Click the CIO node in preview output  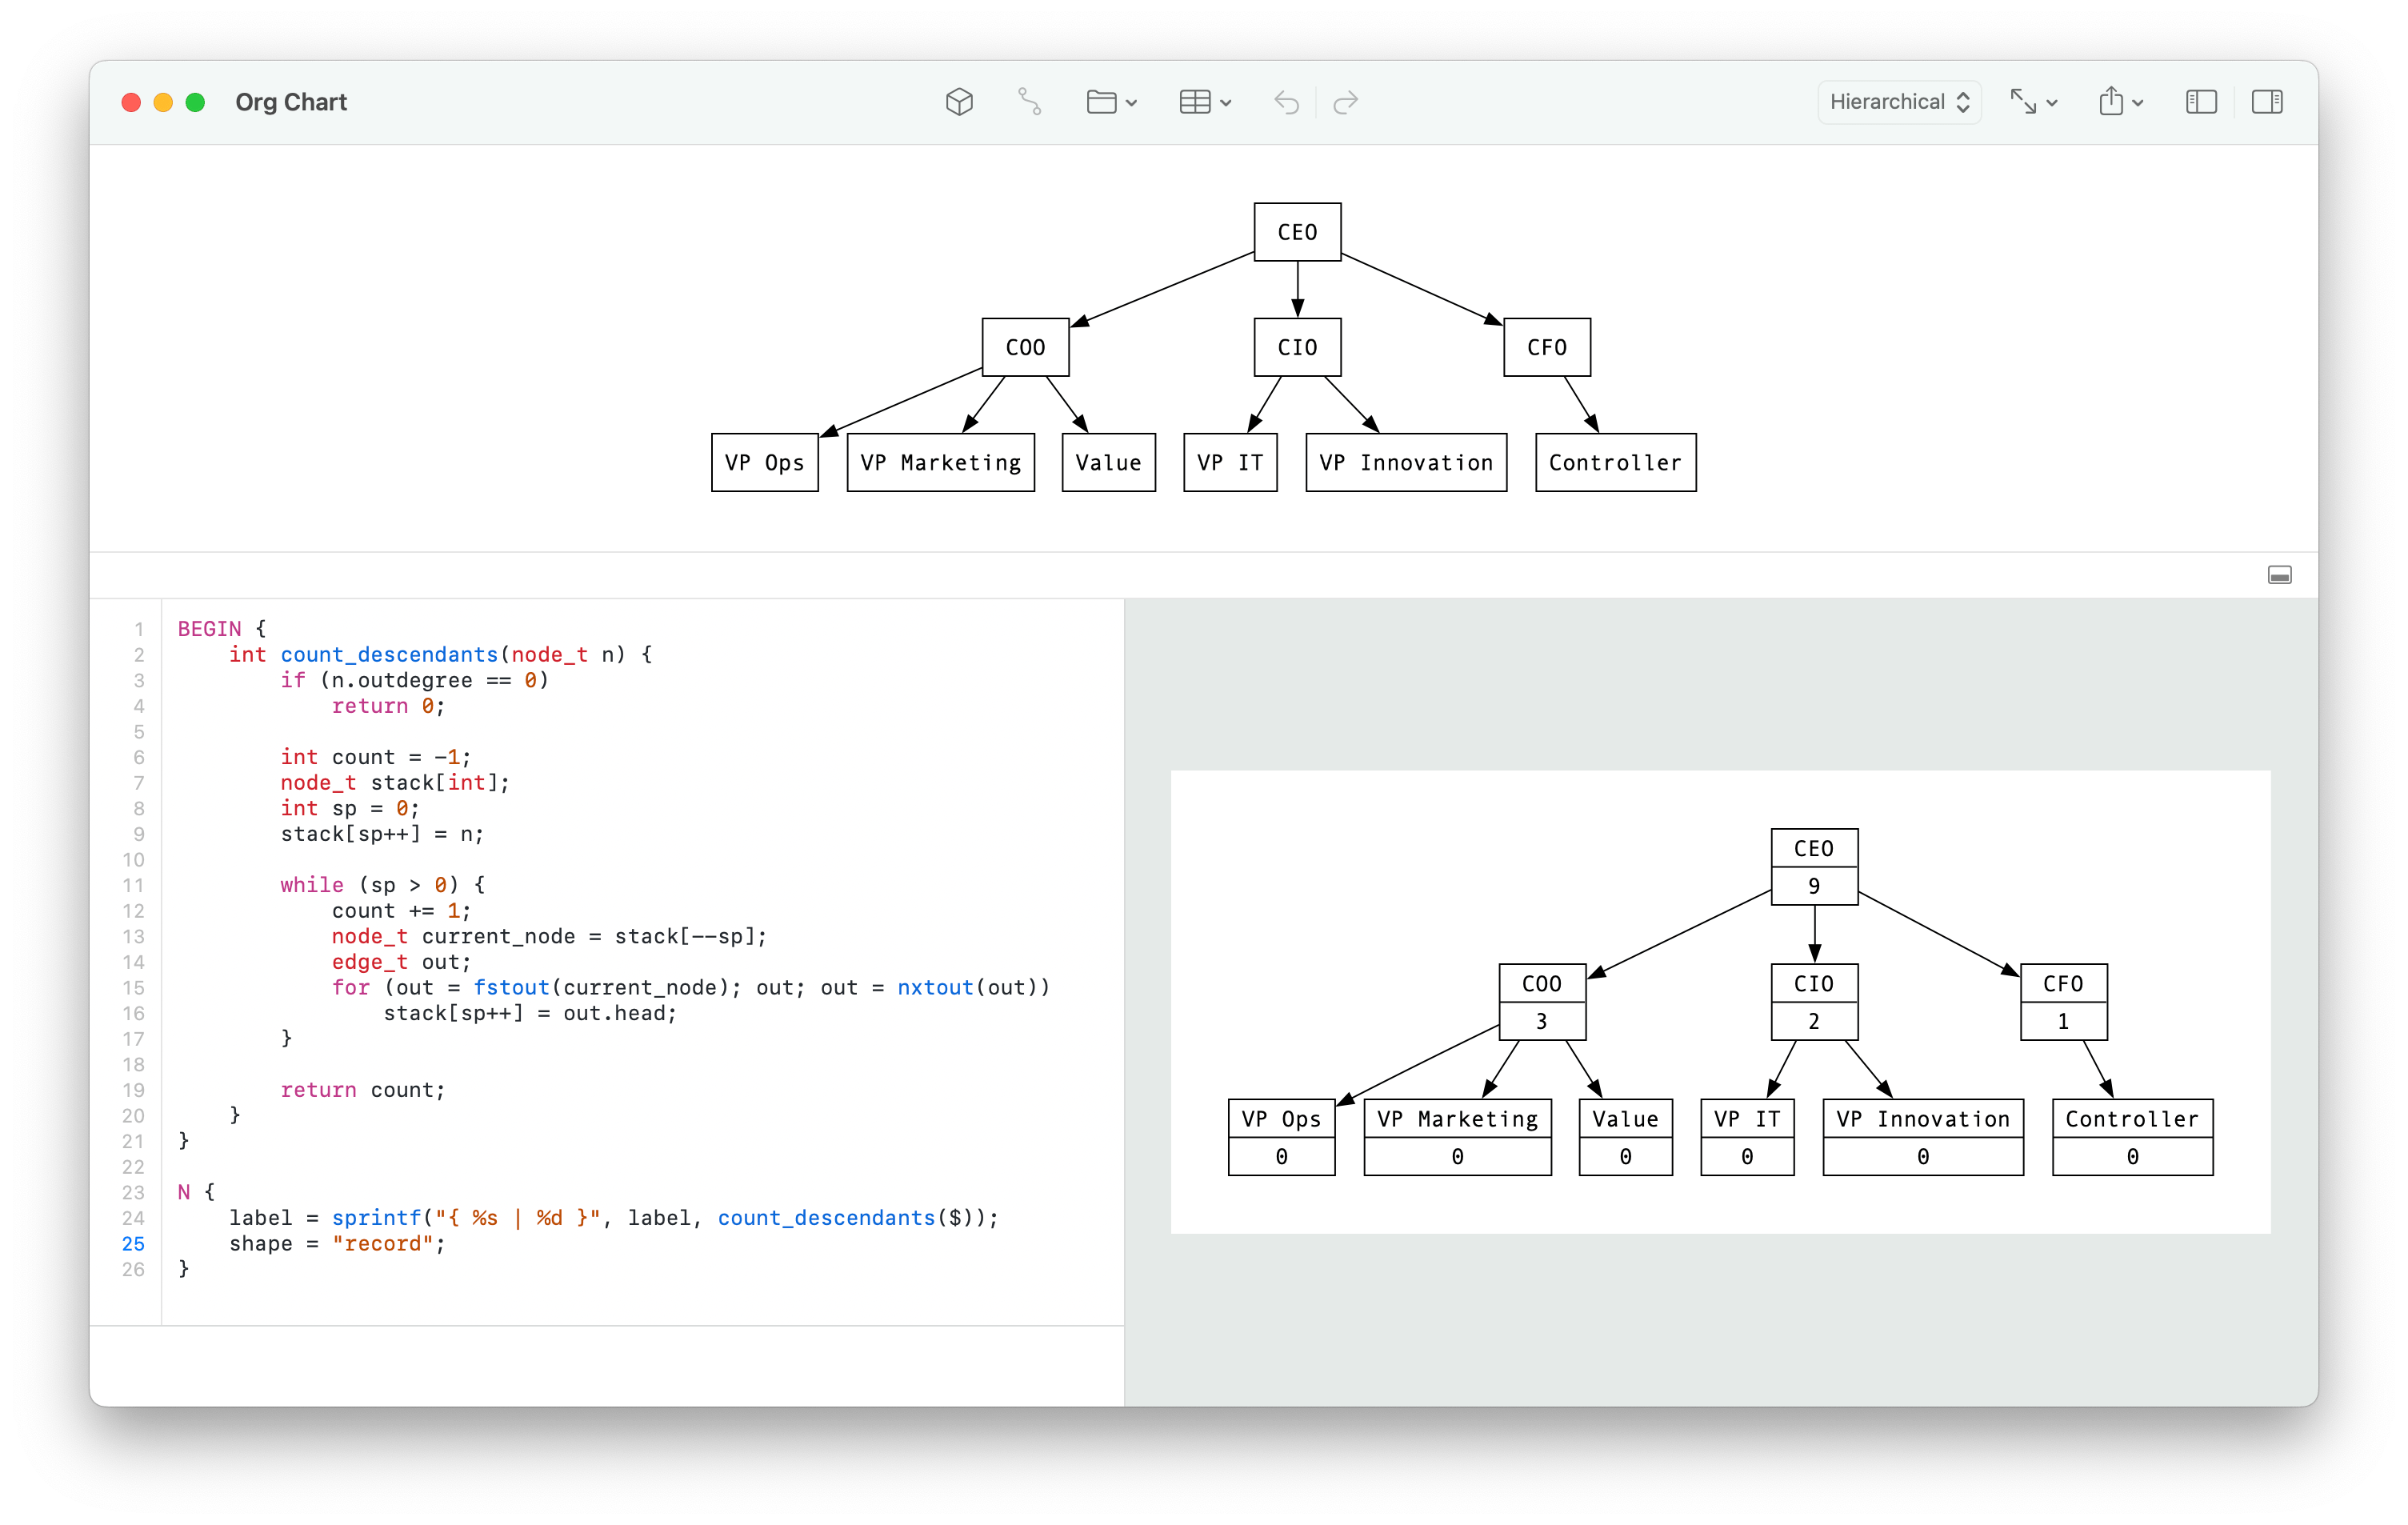tap(1813, 1001)
